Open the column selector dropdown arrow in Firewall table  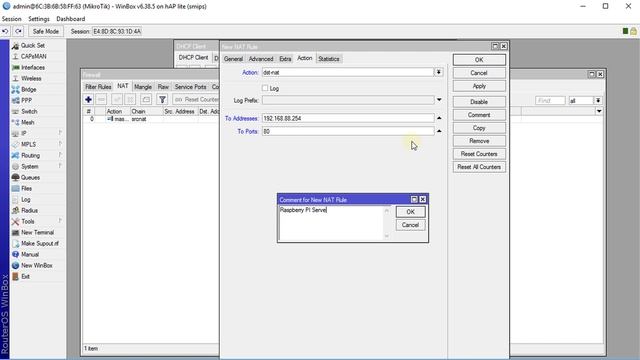[x=599, y=111]
